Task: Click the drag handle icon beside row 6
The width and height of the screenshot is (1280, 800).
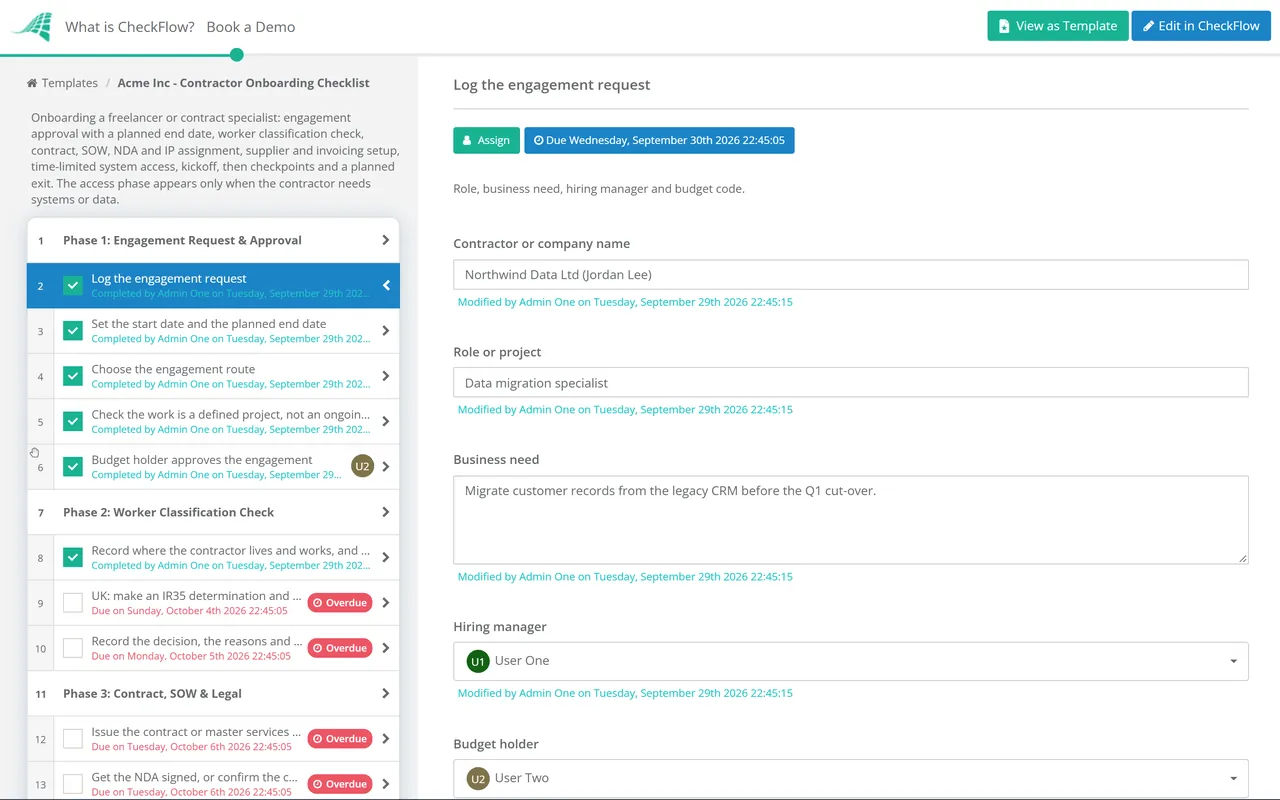Action: pyautogui.click(x=35, y=453)
